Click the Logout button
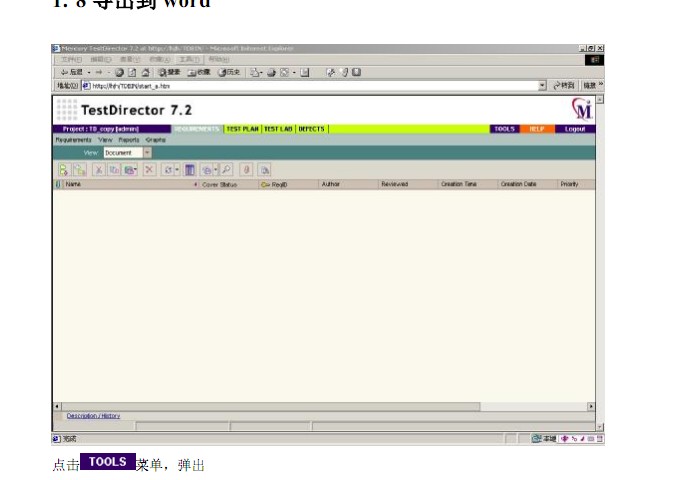Image resolution: width=686 pixels, height=480 pixels. (x=575, y=129)
